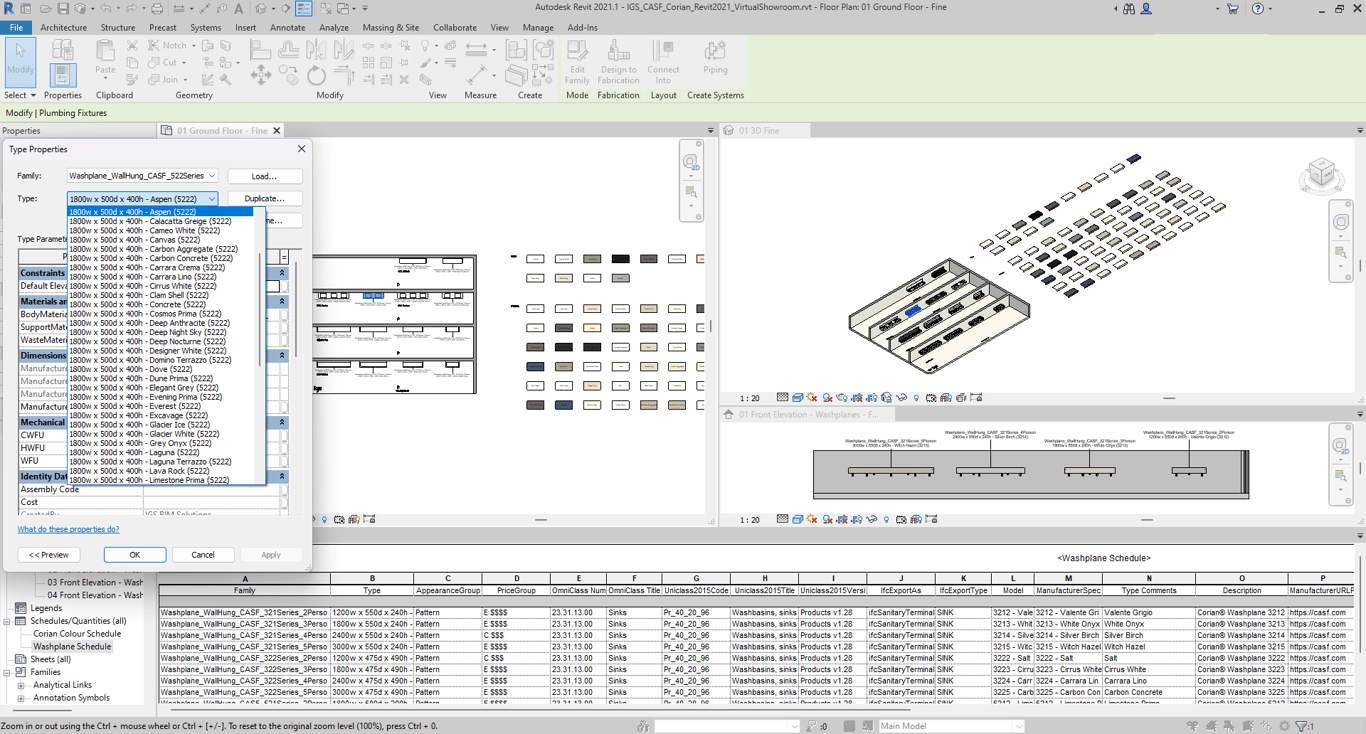Image resolution: width=1366 pixels, height=734 pixels.
Task: Click the Print icon in quick access toolbar
Action: click(x=156, y=9)
